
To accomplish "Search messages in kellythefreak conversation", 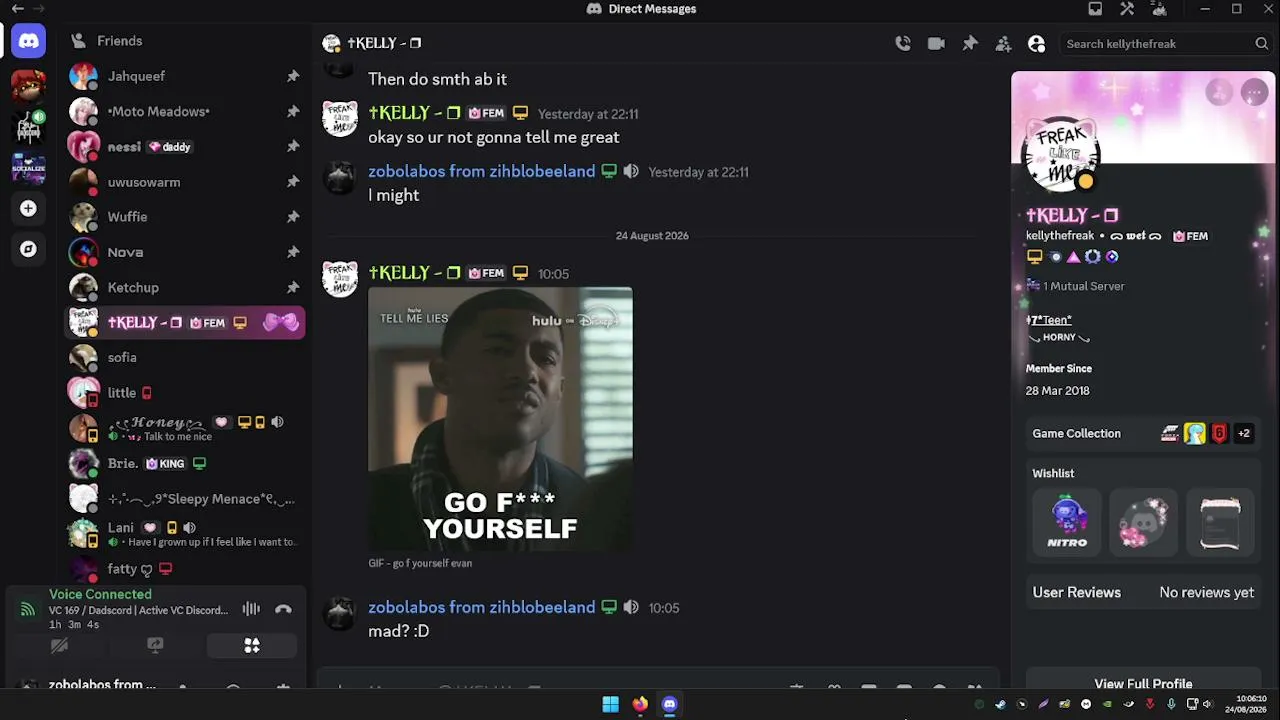I will [1164, 43].
